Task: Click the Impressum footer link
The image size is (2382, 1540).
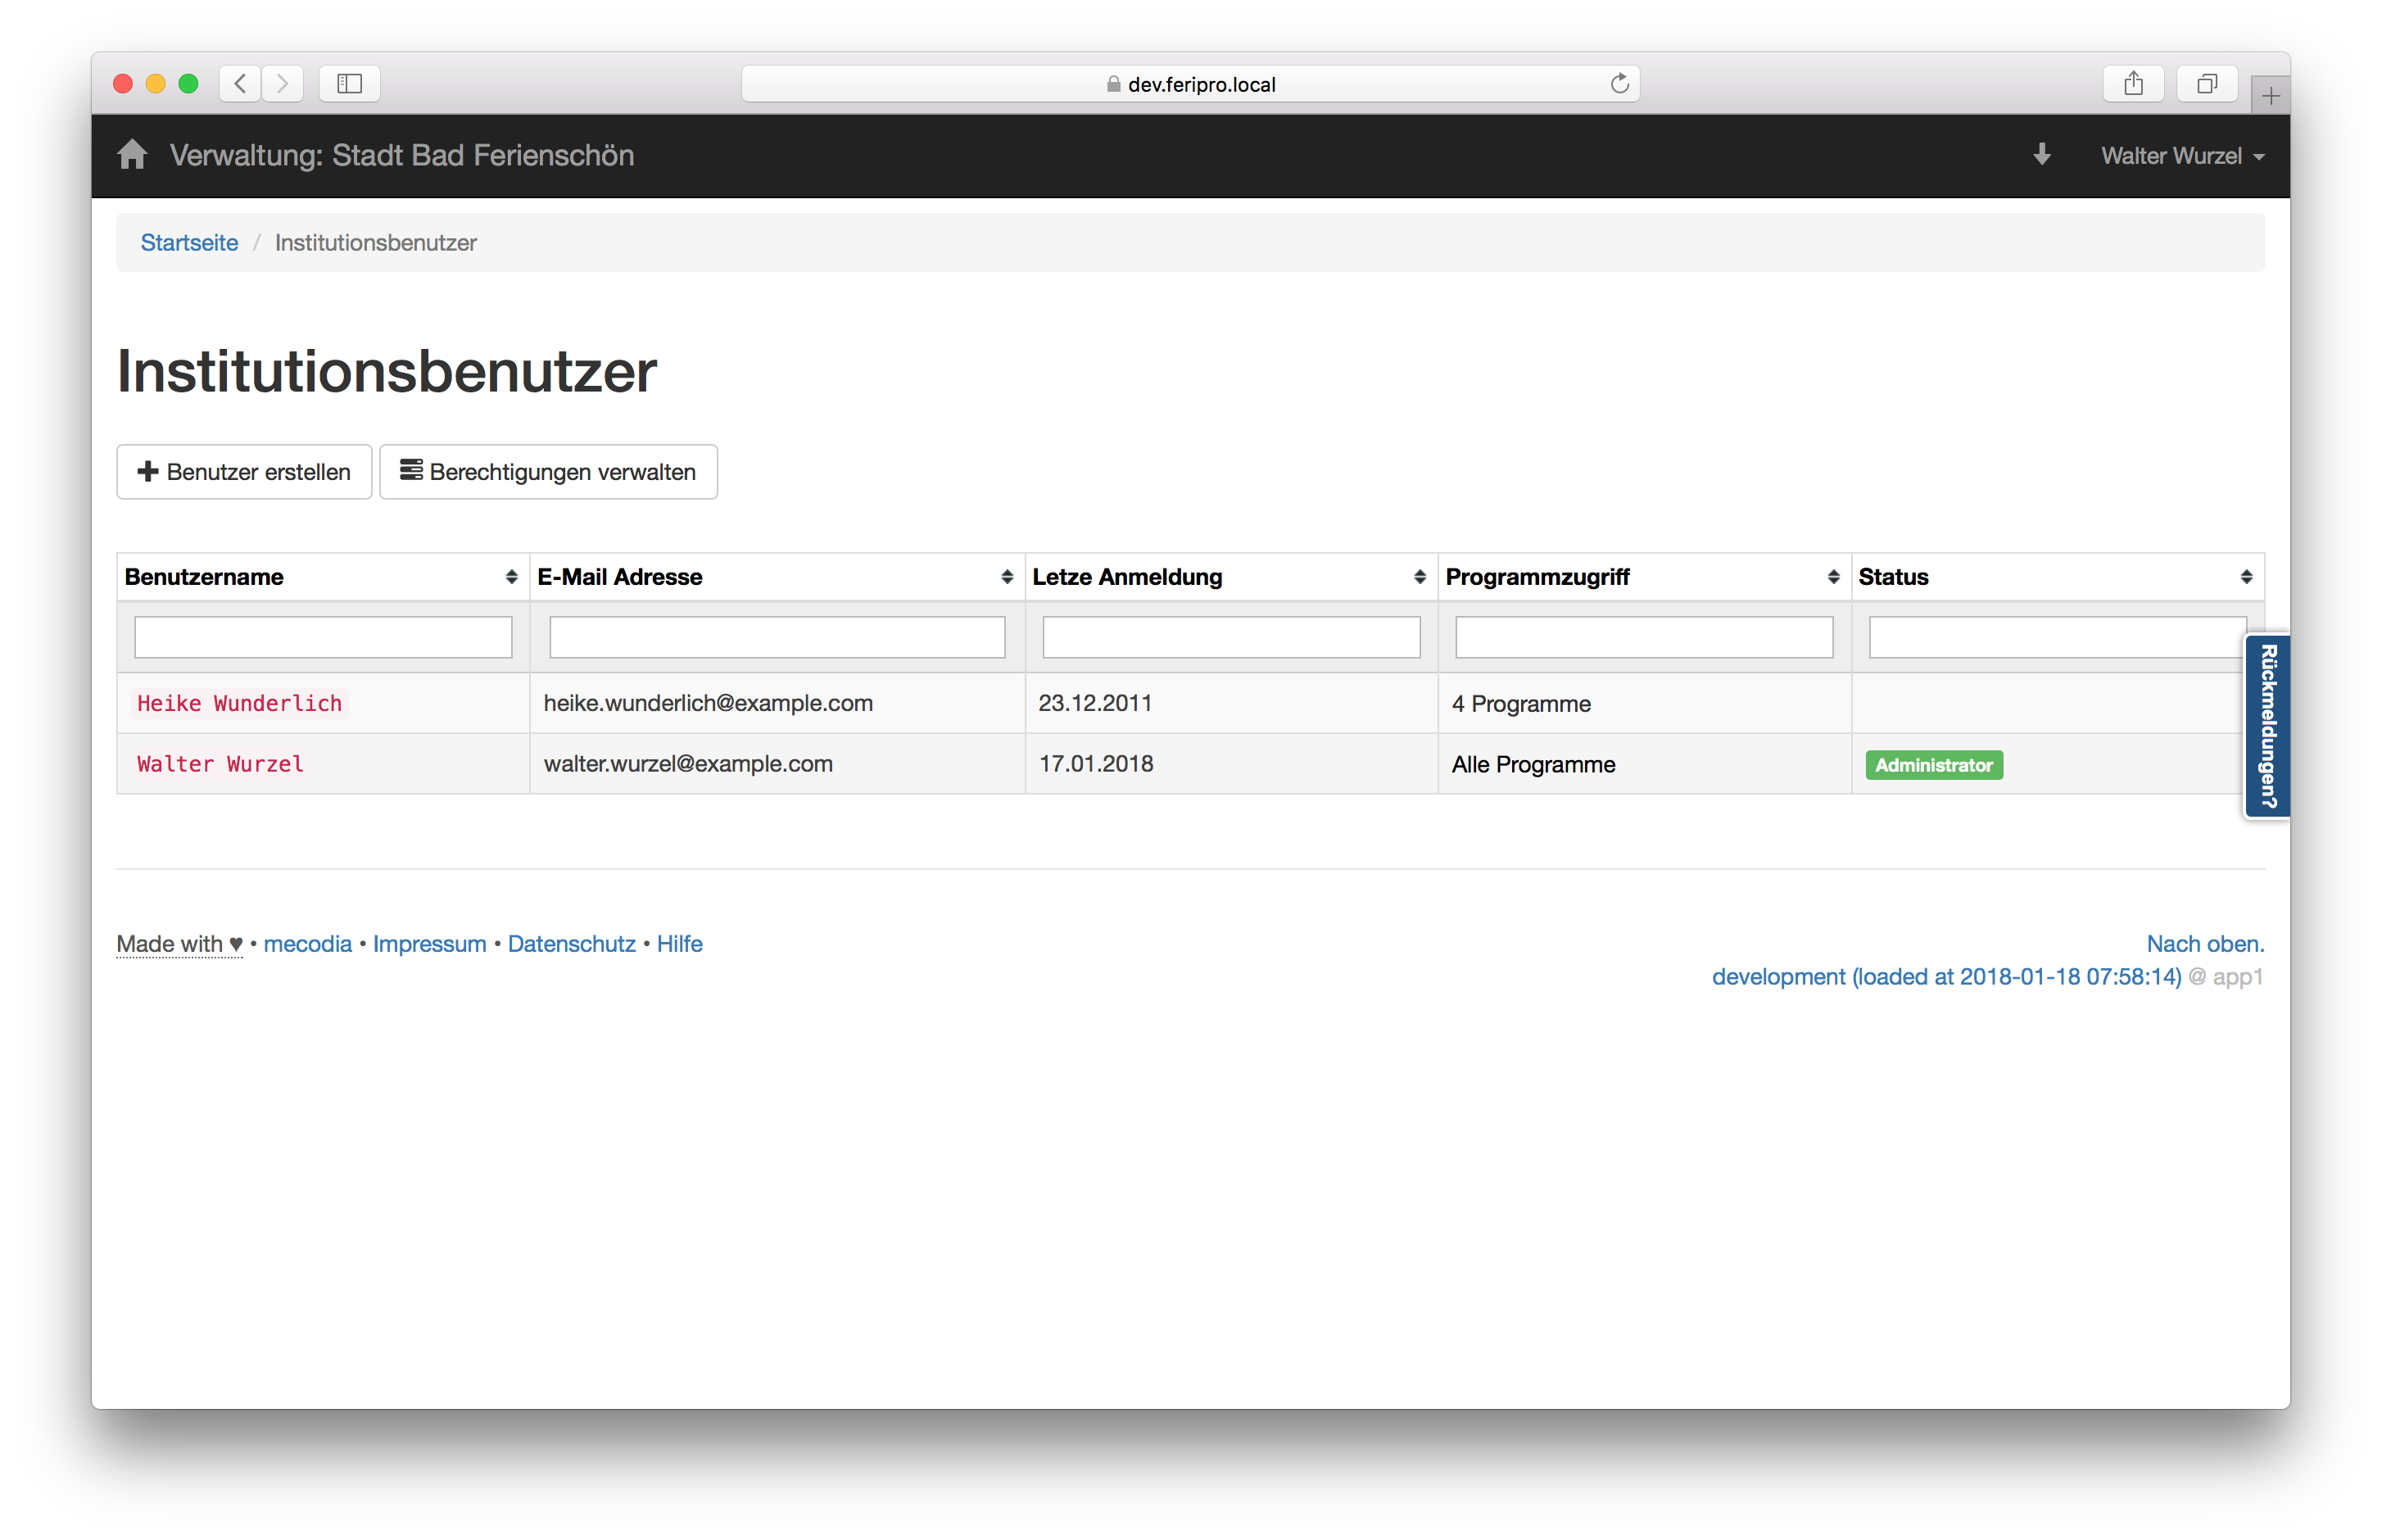Action: [429, 944]
